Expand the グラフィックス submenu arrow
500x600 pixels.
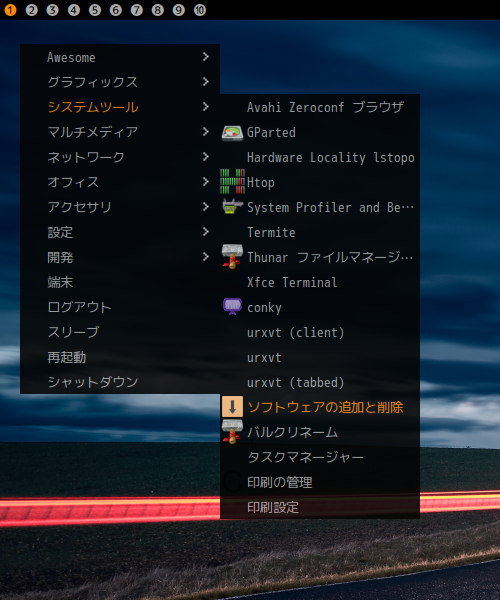pyautogui.click(x=206, y=82)
